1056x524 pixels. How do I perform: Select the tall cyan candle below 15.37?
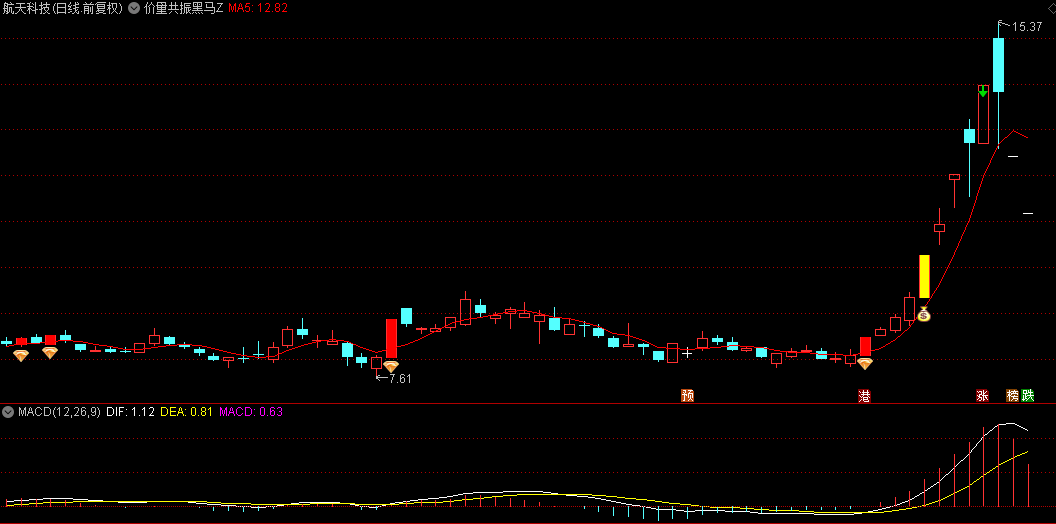click(x=998, y=65)
